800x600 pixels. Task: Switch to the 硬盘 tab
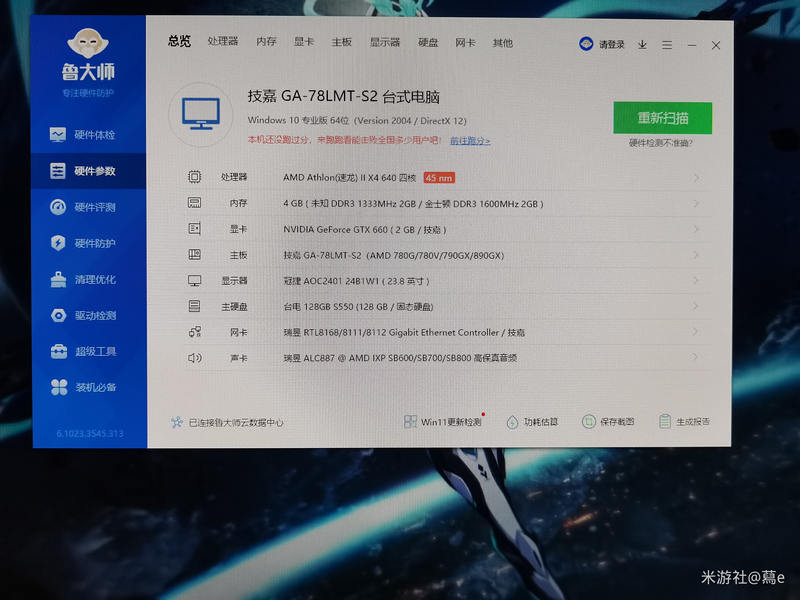click(428, 43)
